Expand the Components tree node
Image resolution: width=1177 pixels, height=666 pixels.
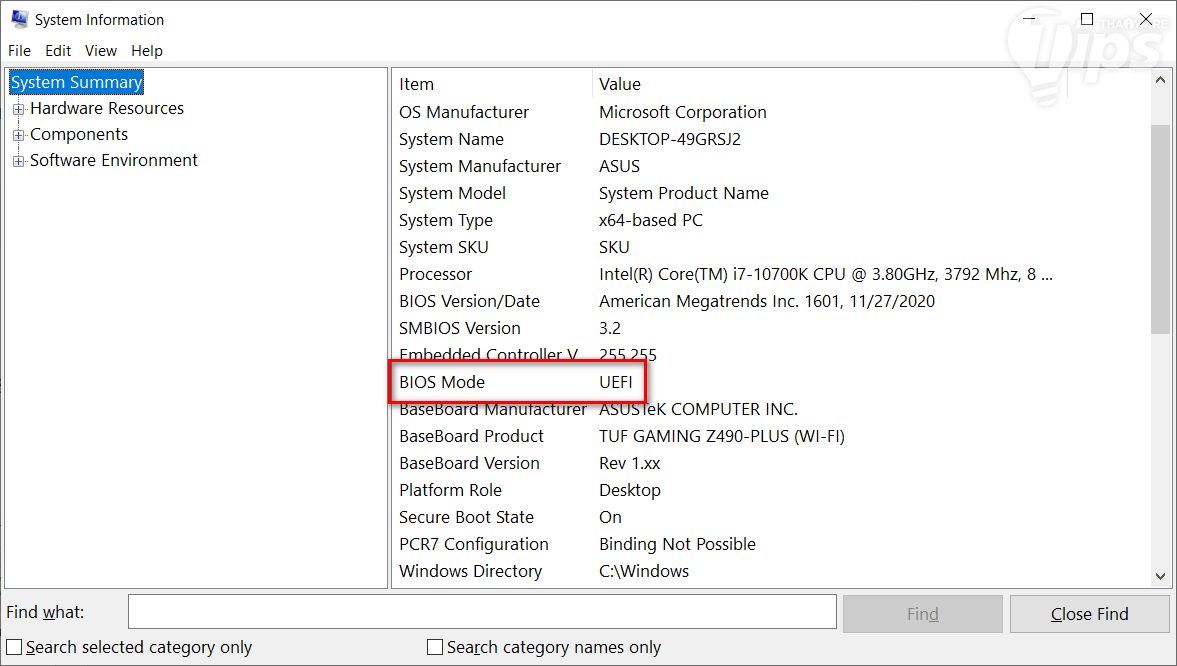click(x=18, y=135)
